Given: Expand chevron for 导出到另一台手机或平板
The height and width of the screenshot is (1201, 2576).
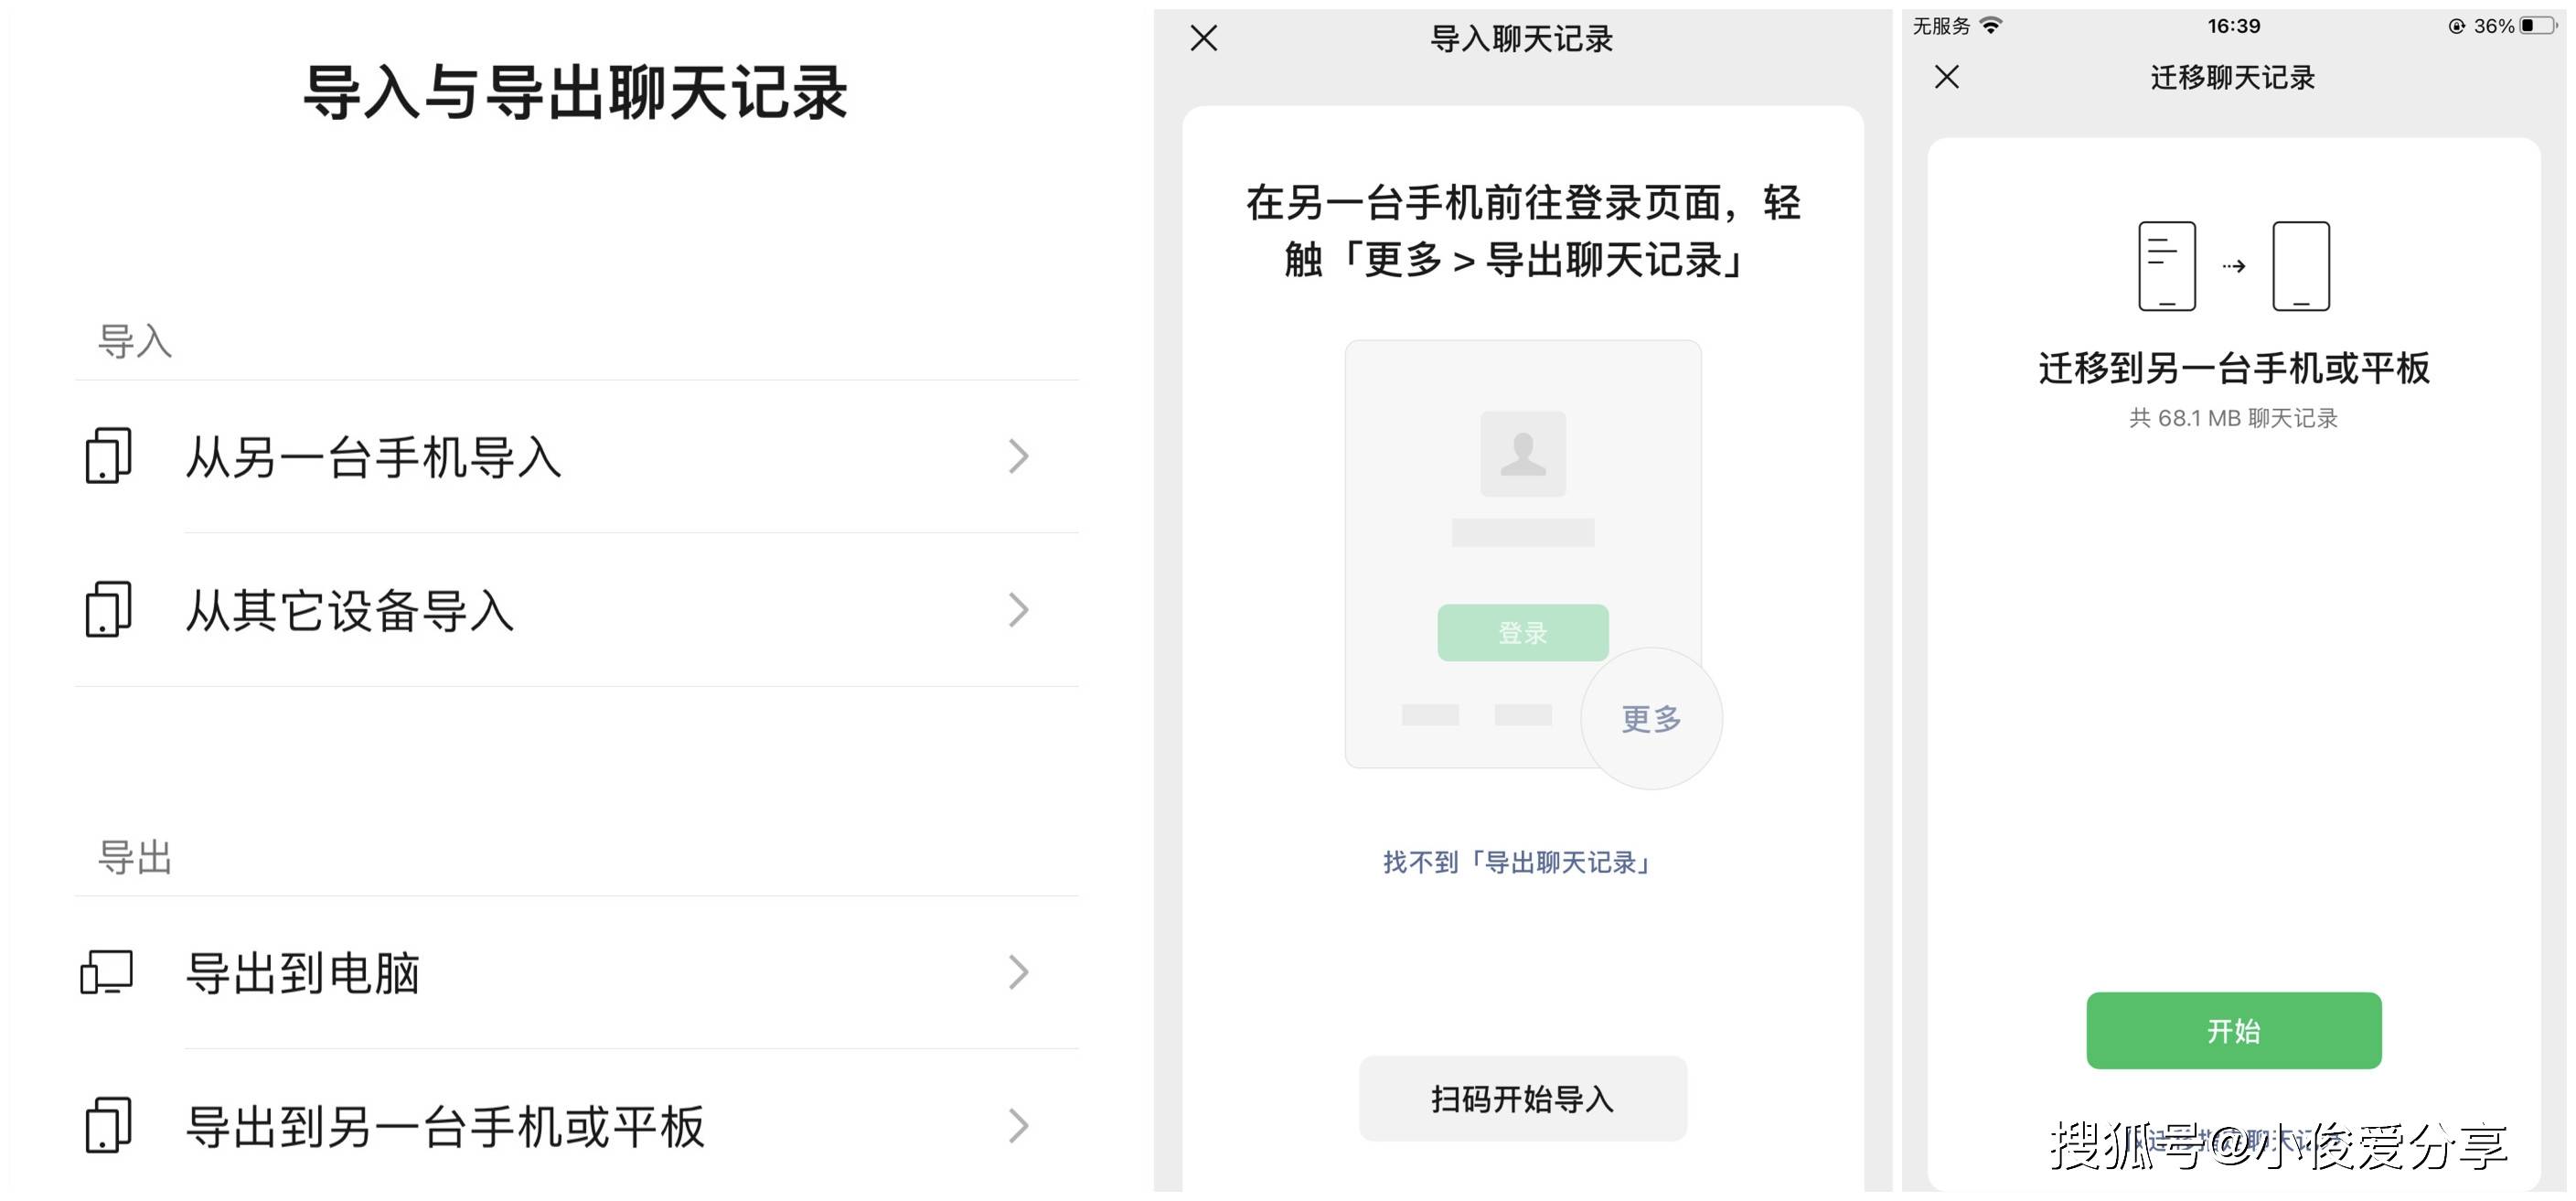Looking at the screenshot, I should pos(1018,1125).
